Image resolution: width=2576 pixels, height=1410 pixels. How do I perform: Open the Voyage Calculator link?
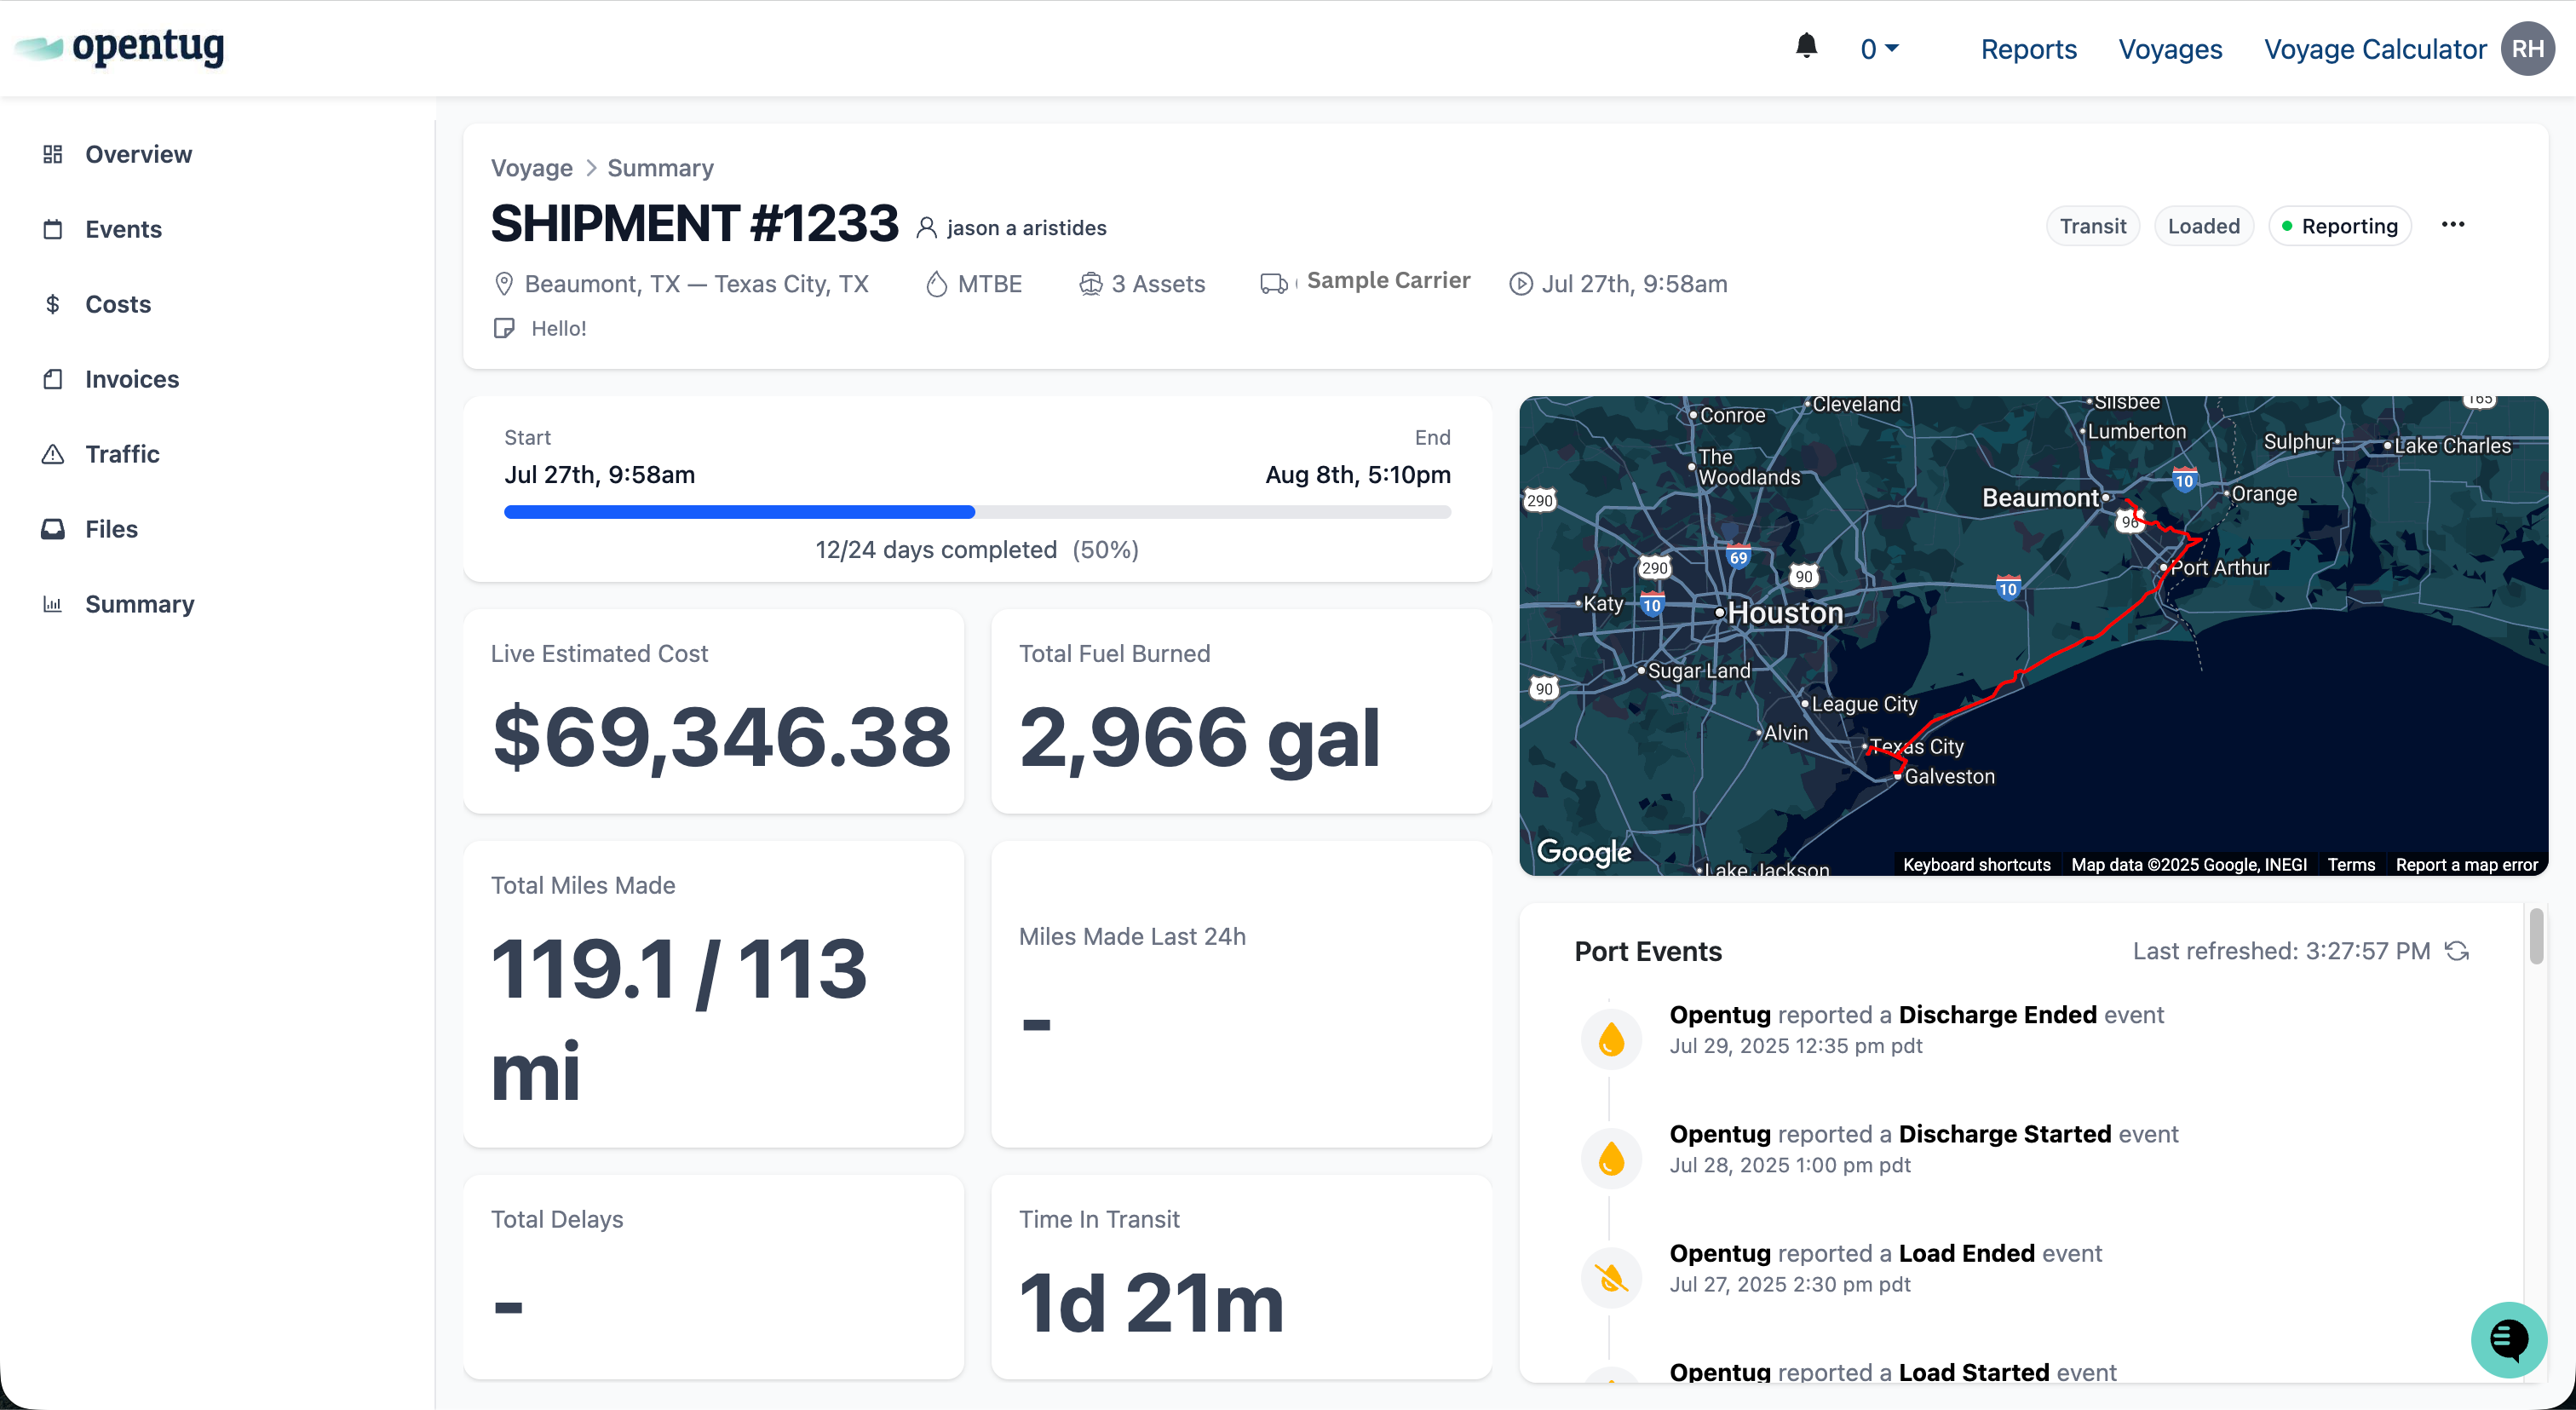2374,49
